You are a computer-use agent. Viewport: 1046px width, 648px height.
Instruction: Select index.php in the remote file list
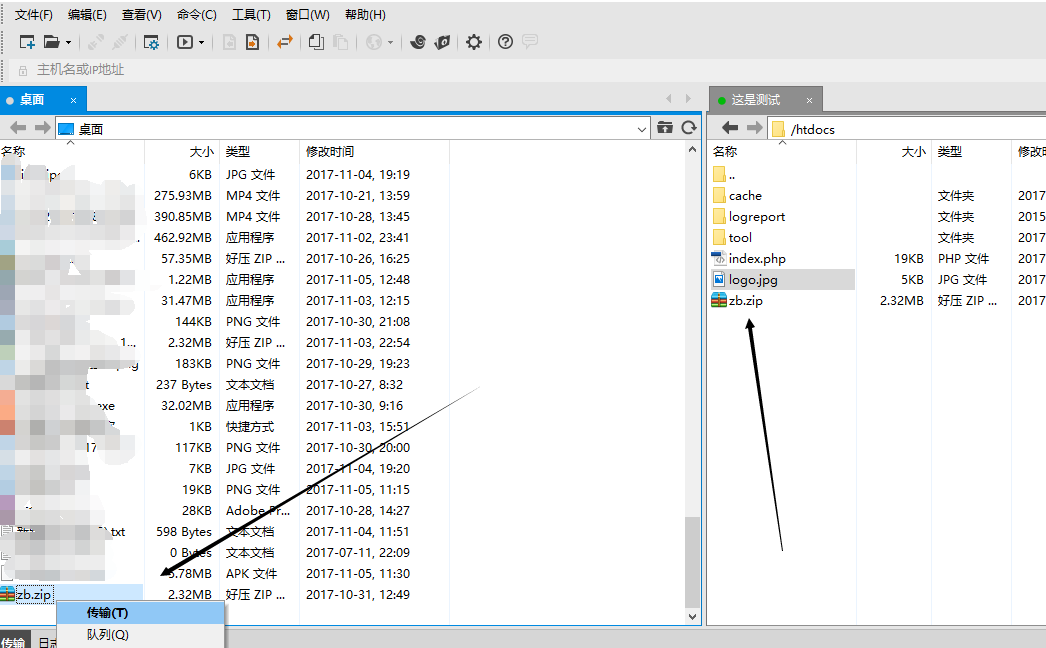[757, 259]
